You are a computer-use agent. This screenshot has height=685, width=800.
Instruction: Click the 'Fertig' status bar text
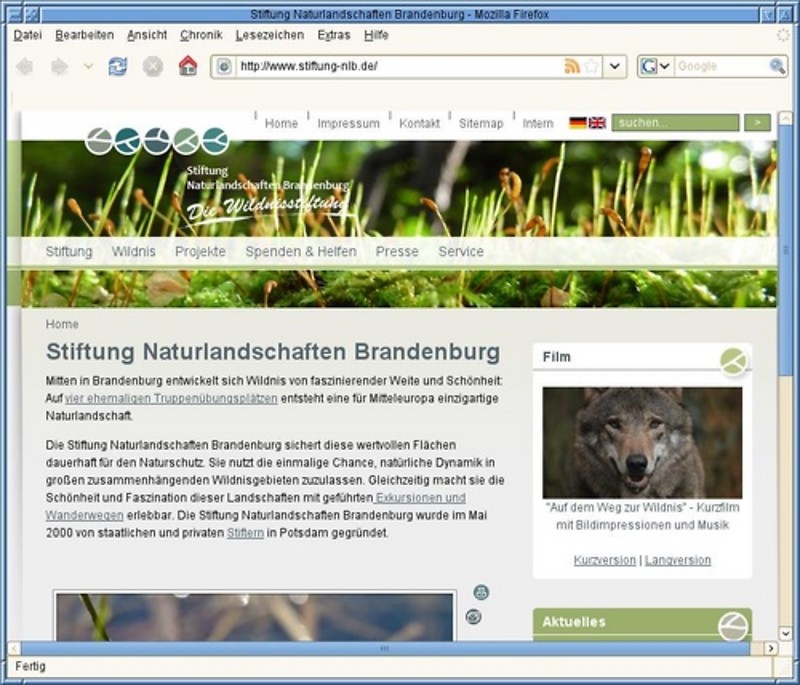(x=30, y=666)
